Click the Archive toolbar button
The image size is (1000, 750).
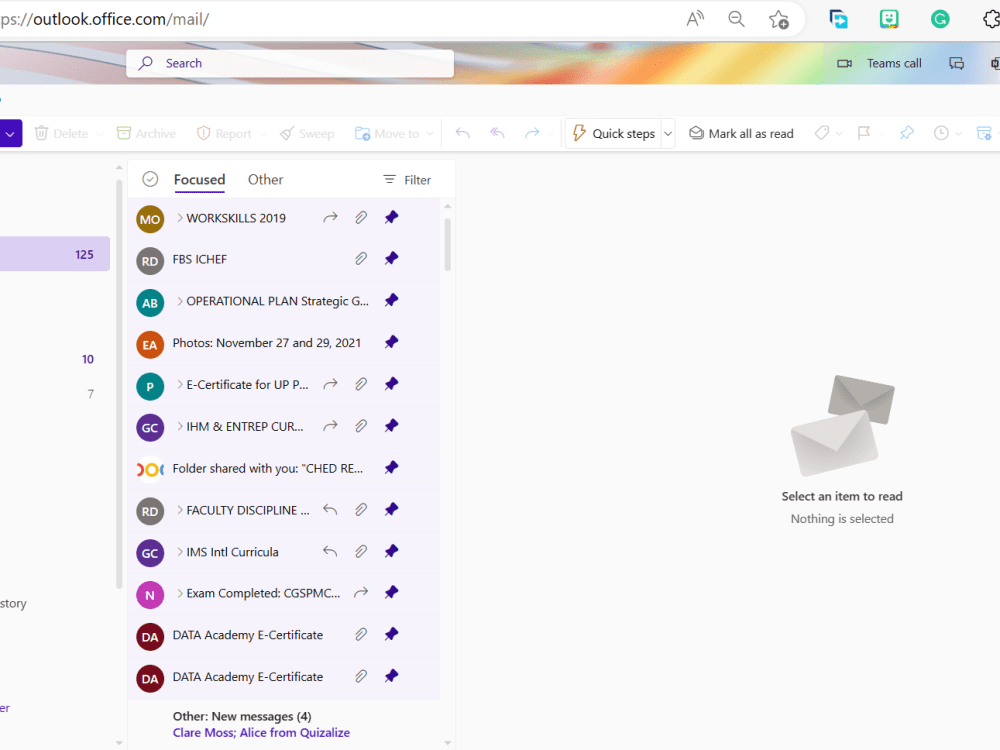146,133
